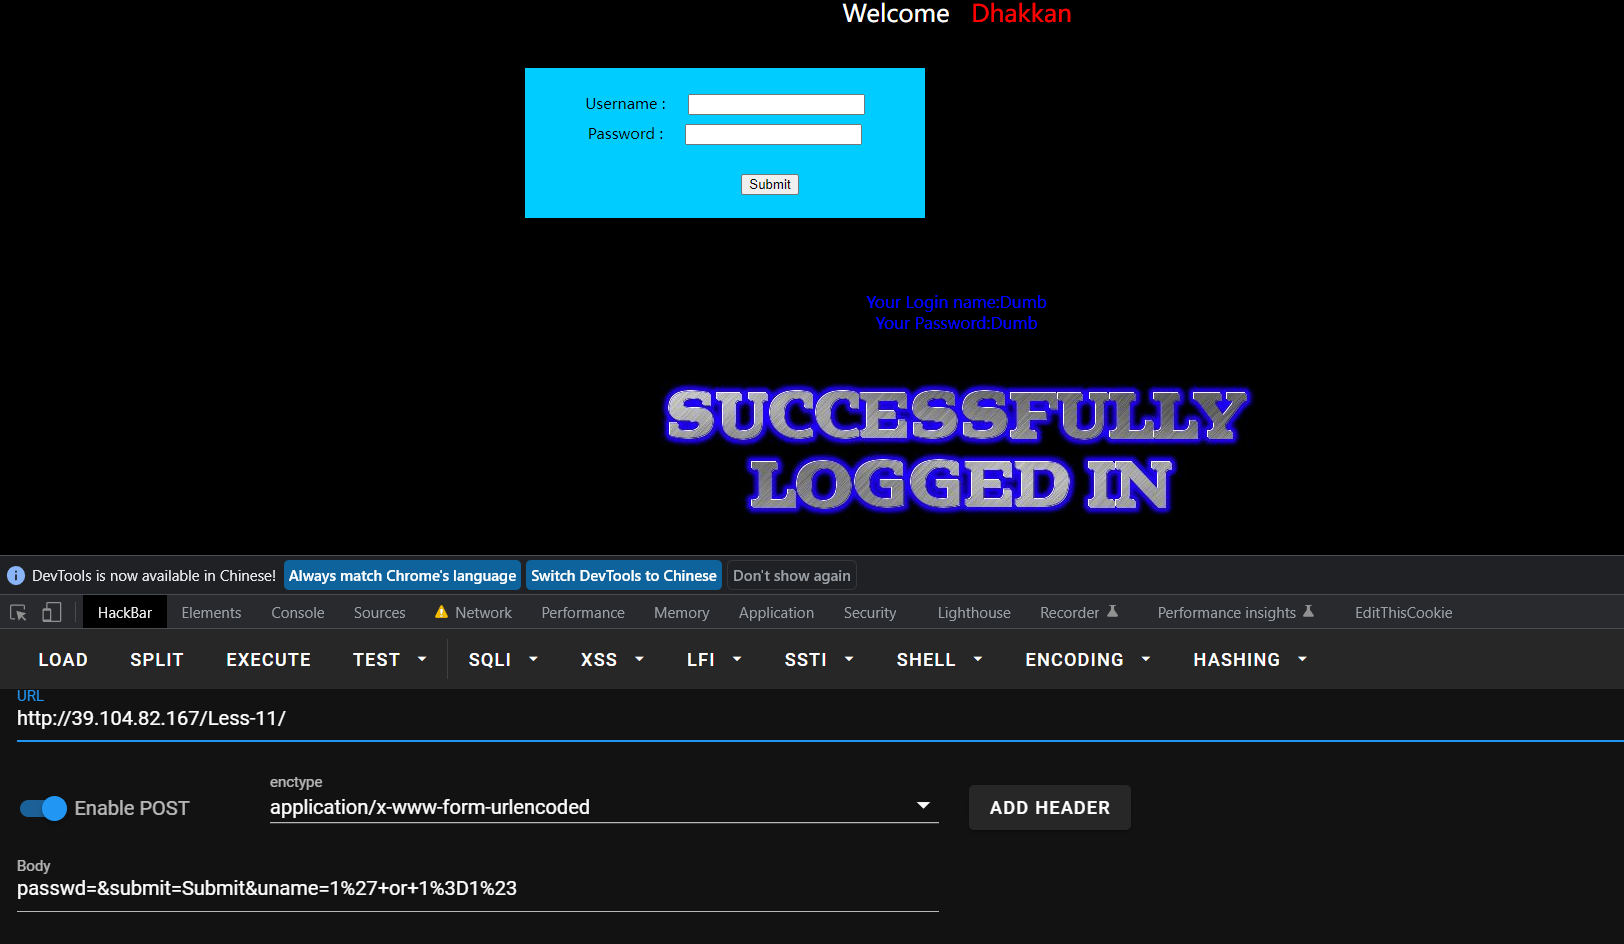This screenshot has width=1624, height=944.
Task: Toggle the Enable POST switch
Action: [43, 808]
